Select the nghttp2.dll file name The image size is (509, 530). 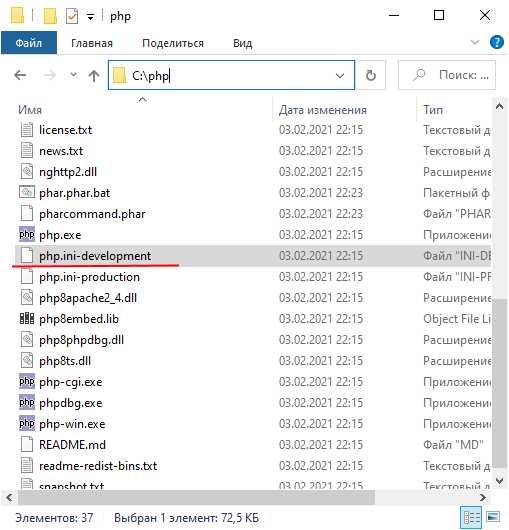68,172
